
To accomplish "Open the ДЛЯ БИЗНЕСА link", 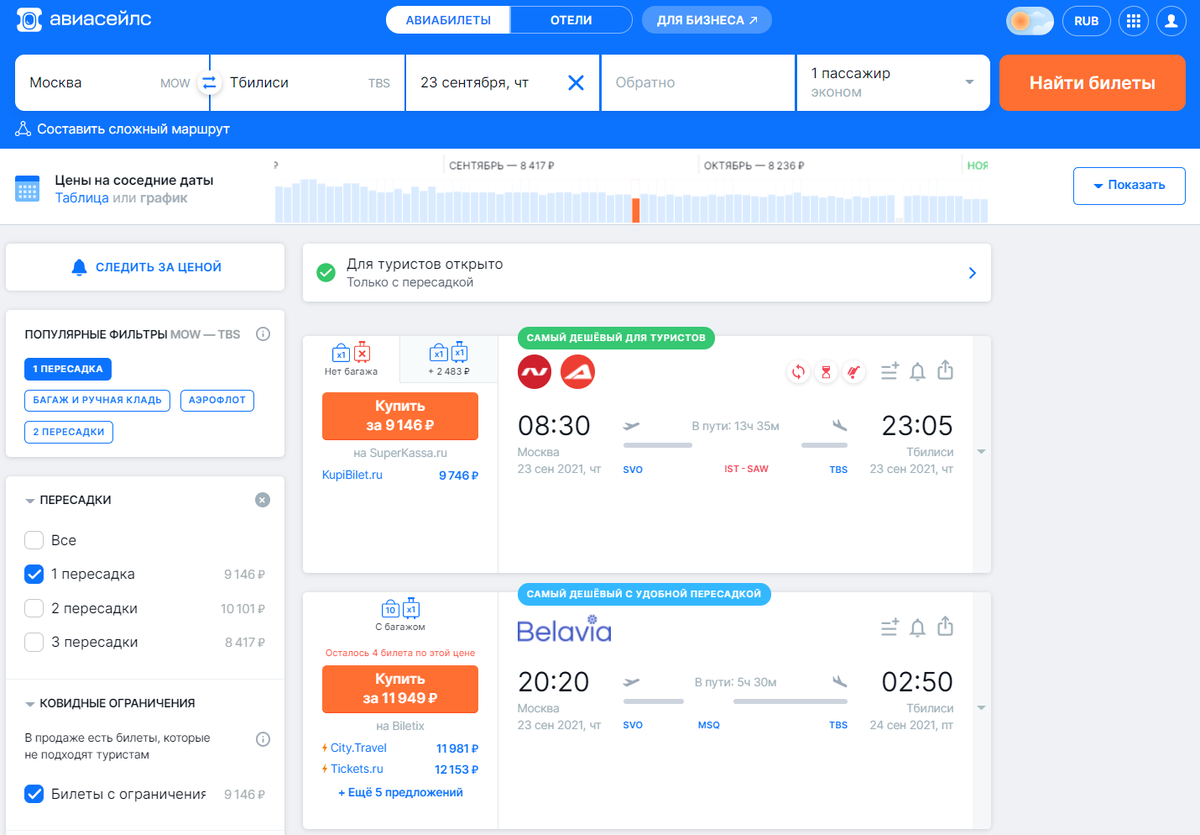I will (707, 20).
